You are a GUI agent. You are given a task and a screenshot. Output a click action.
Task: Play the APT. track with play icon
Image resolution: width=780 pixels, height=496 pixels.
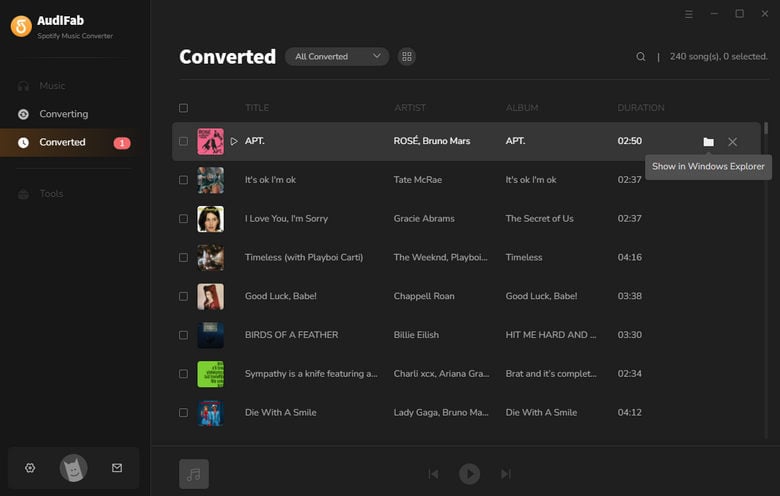[234, 141]
